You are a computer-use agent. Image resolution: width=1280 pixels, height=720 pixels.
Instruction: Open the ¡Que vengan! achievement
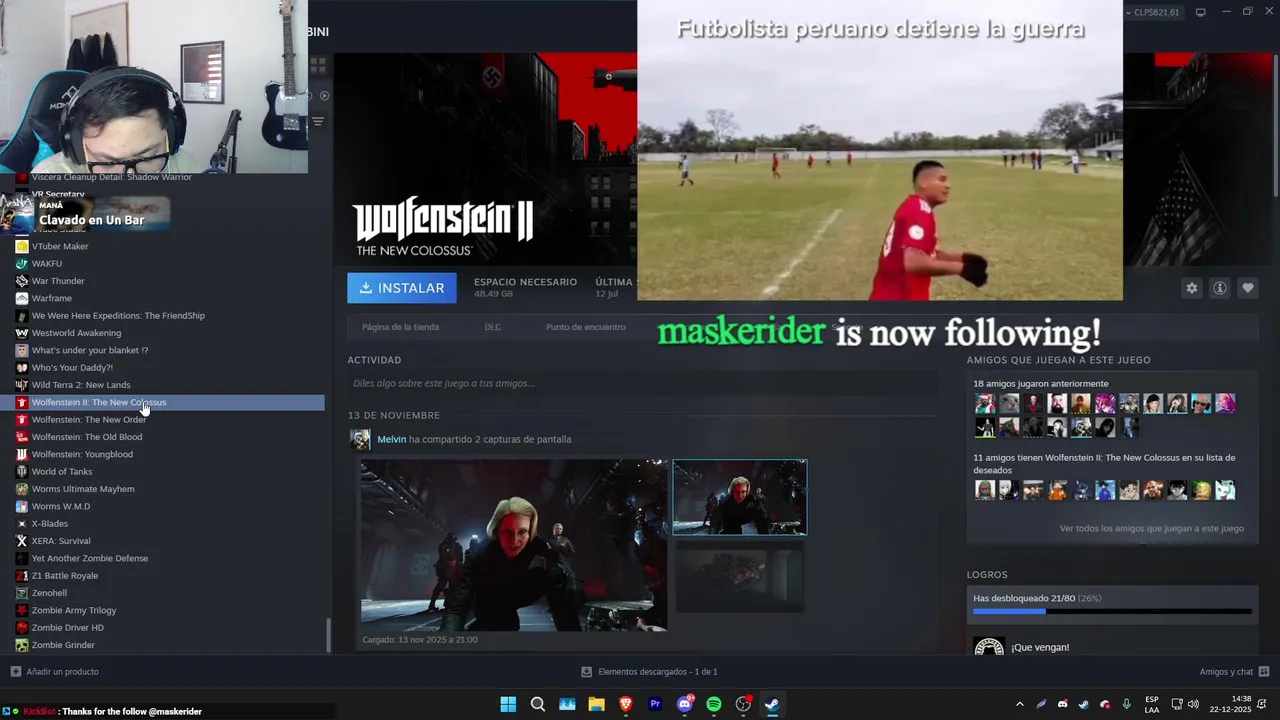1040,647
